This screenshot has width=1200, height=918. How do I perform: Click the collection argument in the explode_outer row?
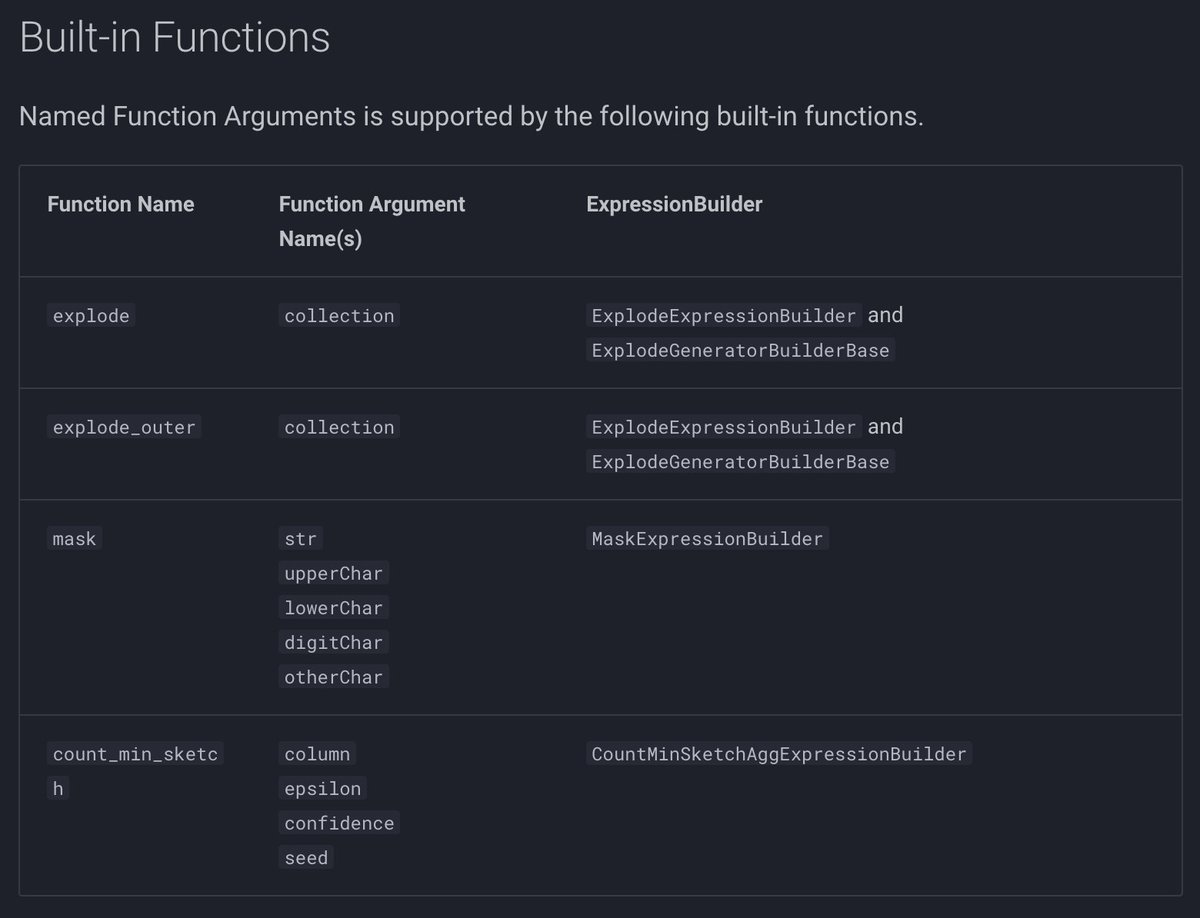tap(339, 427)
